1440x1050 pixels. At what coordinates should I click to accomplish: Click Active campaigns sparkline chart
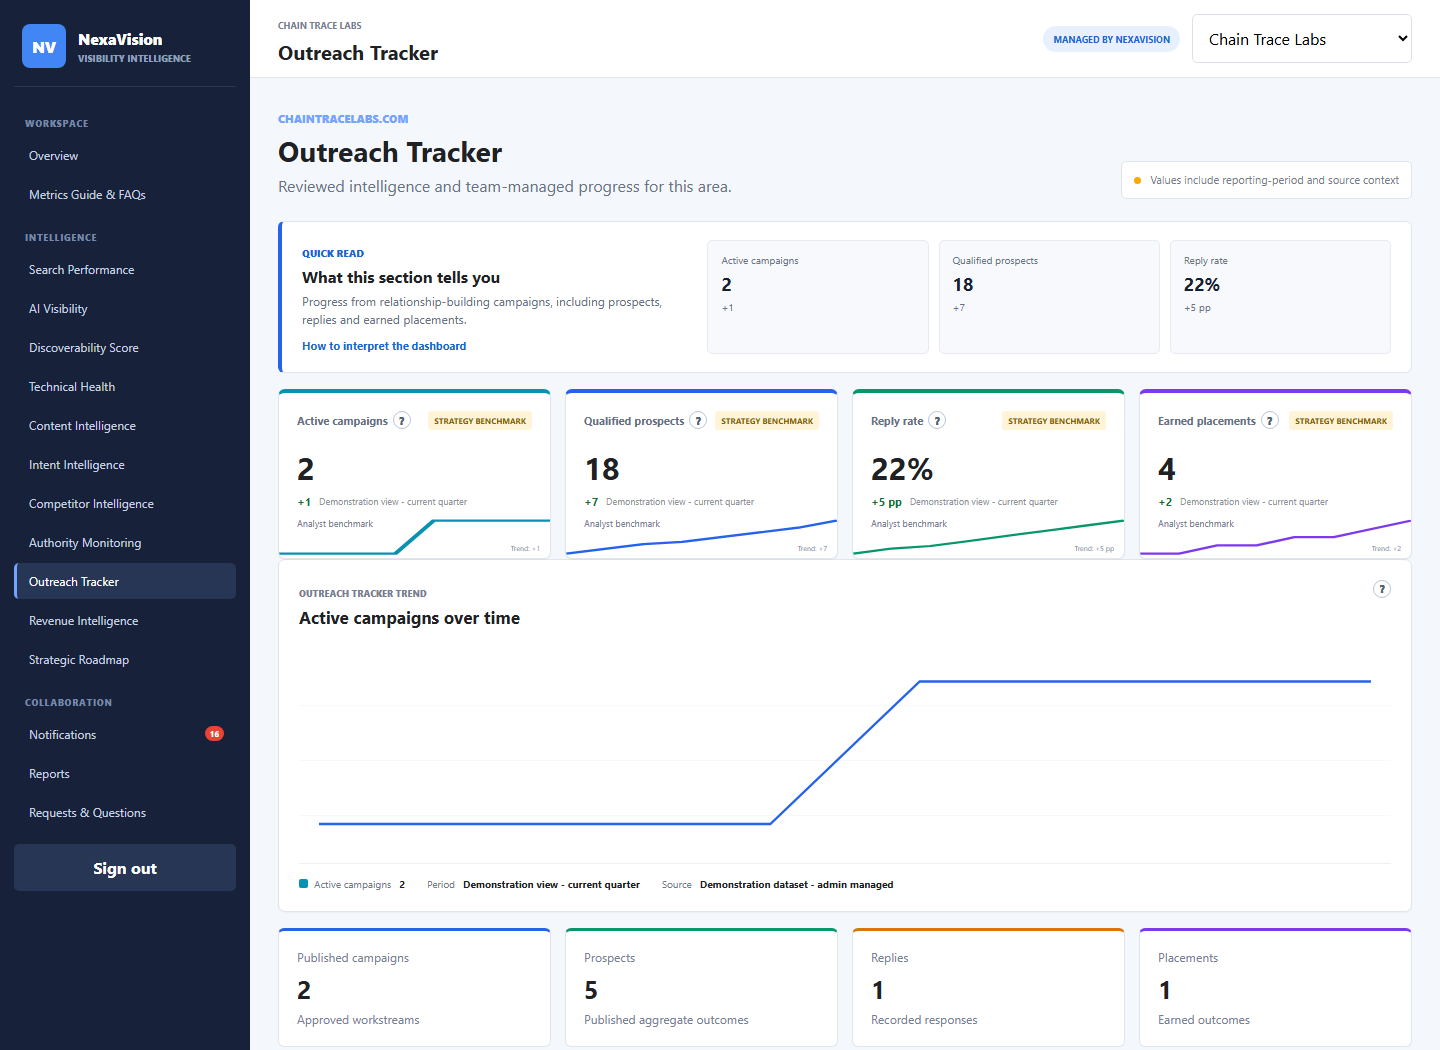(414, 537)
